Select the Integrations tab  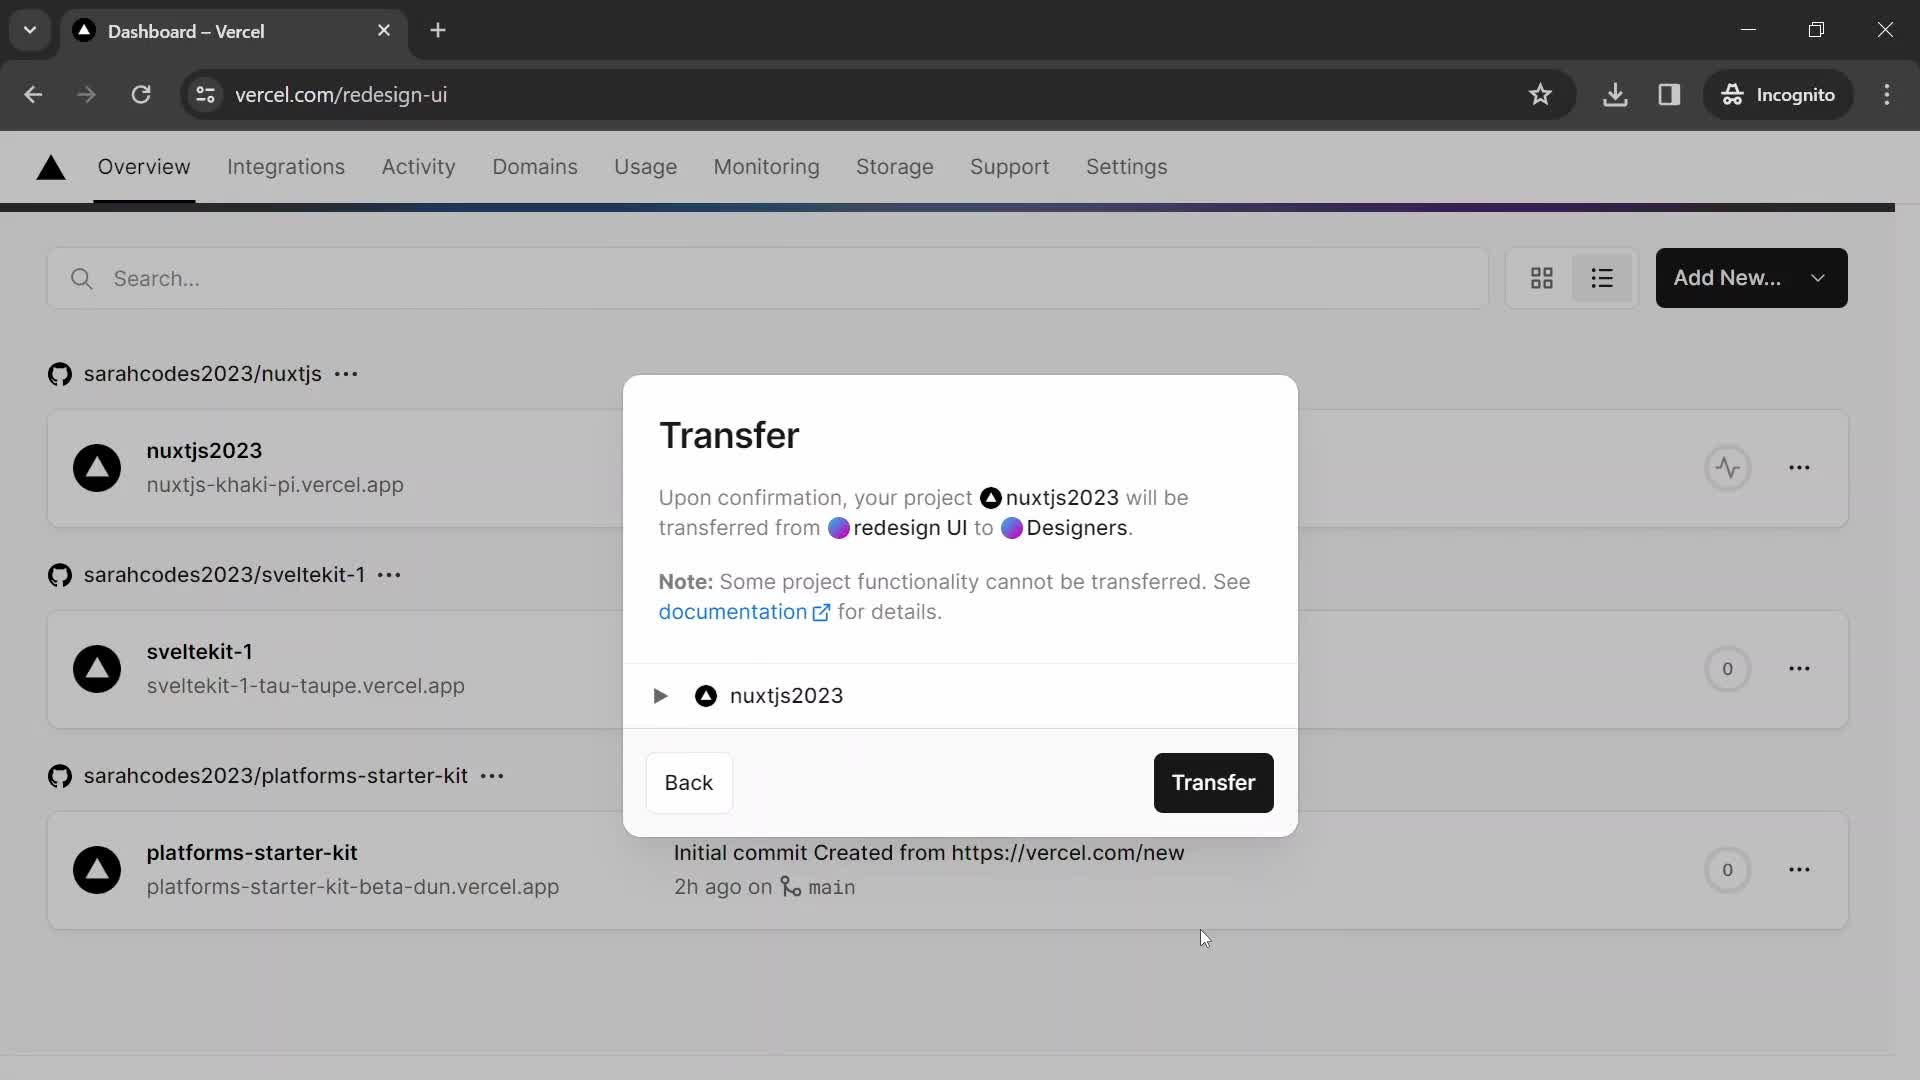[x=287, y=167]
